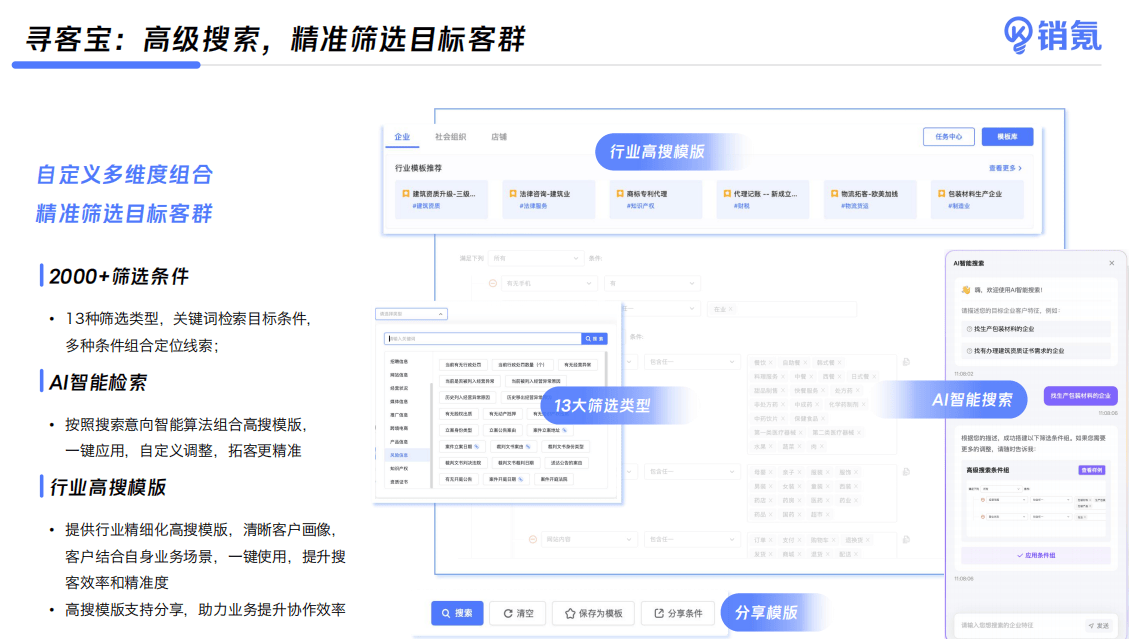The height and width of the screenshot is (639, 1139).
Task: Open the 模板库 button
Action: tap(1006, 137)
